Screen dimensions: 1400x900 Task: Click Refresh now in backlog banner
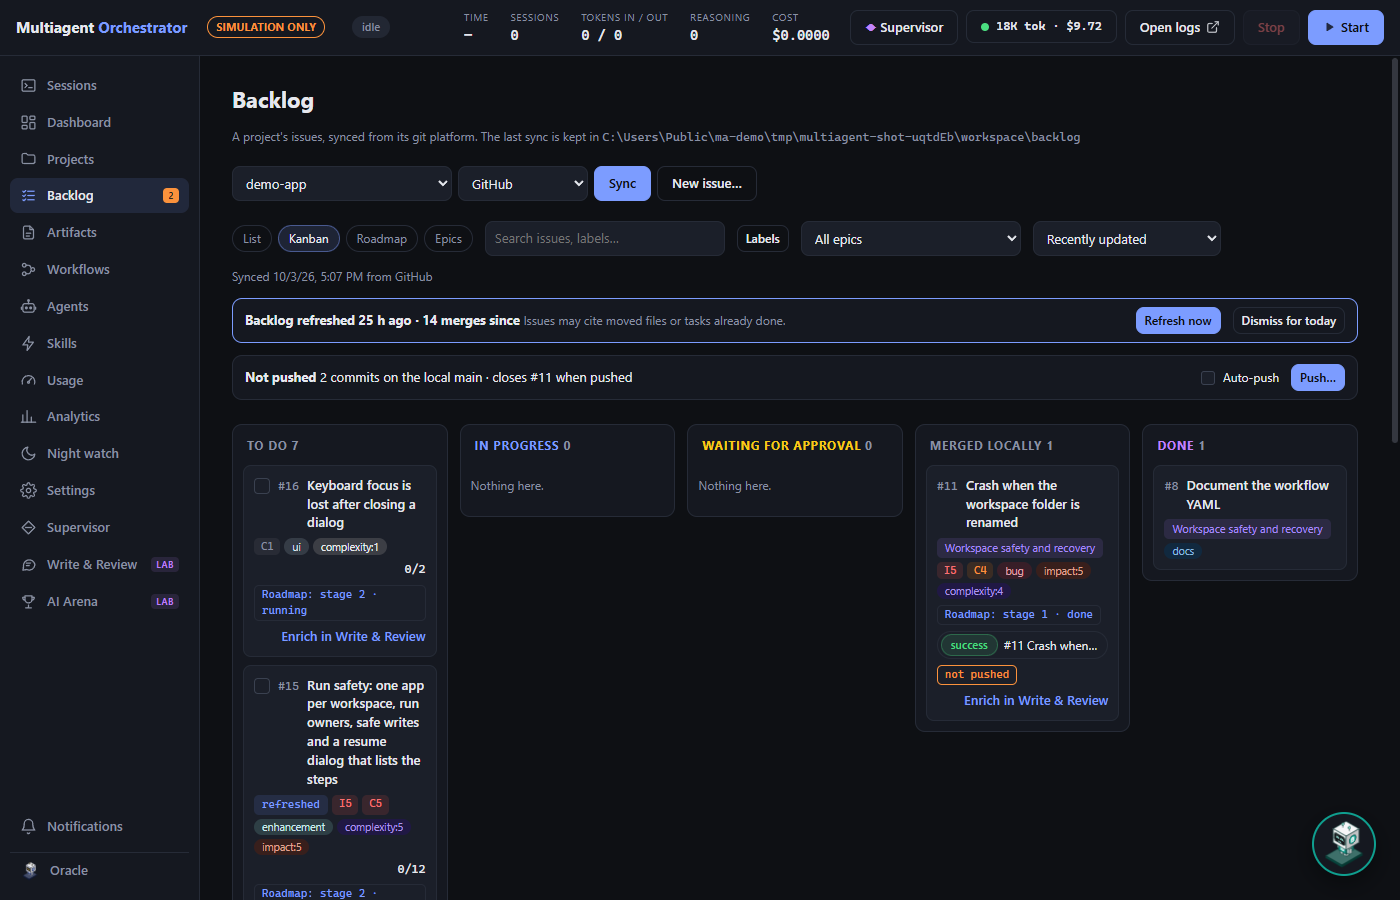click(x=1178, y=321)
